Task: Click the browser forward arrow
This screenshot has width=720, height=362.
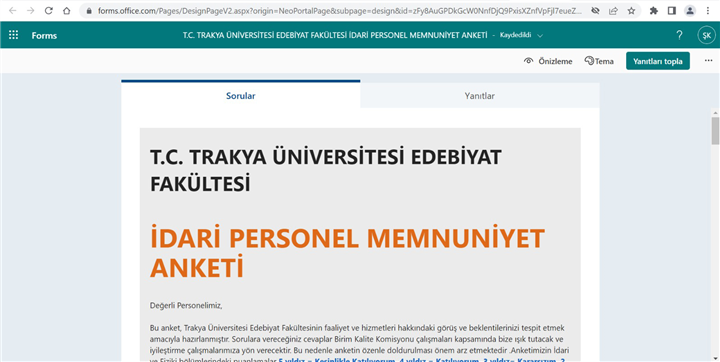Action: tap(30, 11)
